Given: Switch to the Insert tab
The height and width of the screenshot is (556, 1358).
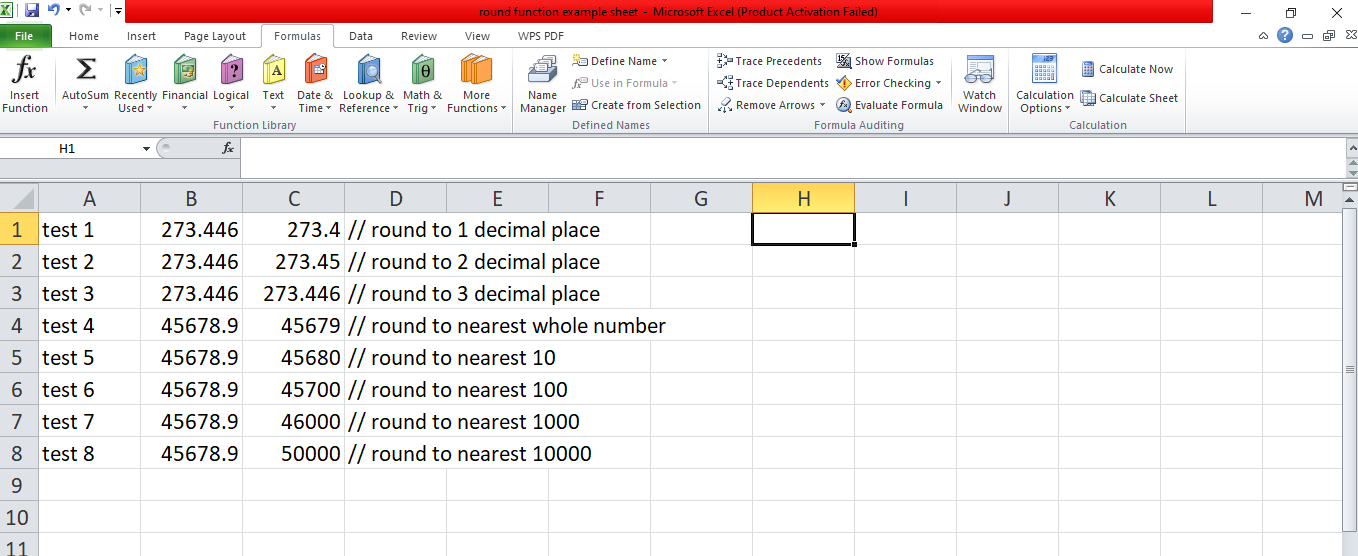Looking at the screenshot, I should (x=141, y=36).
